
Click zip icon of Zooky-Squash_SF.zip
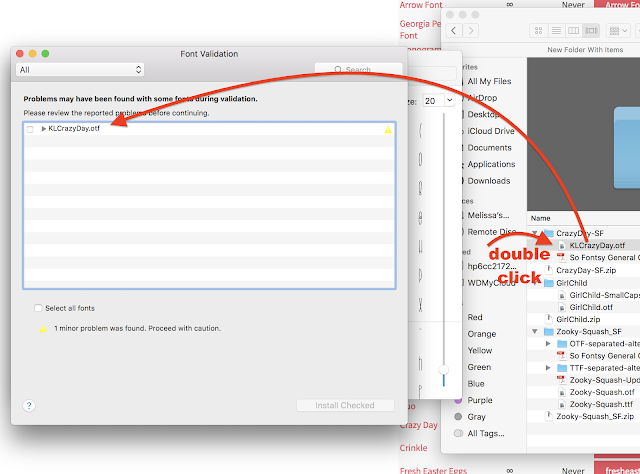549,416
